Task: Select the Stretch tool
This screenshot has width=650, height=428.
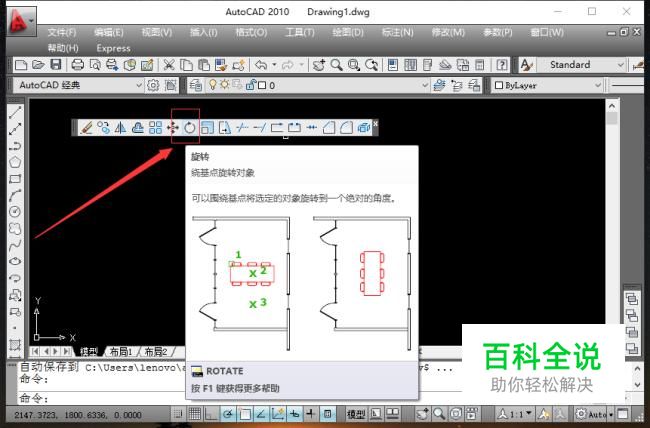Action: [x=225, y=128]
